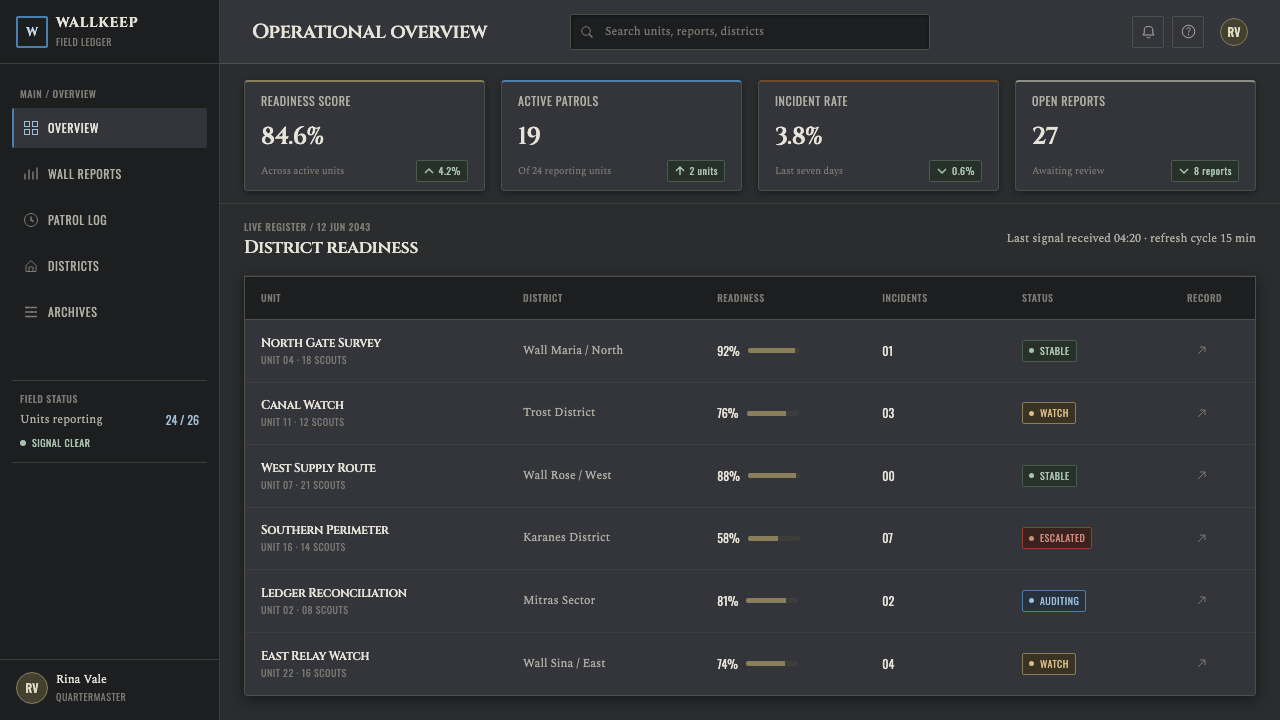This screenshot has width=1280, height=720.
Task: Open Patrol Log section
Action: [109, 220]
